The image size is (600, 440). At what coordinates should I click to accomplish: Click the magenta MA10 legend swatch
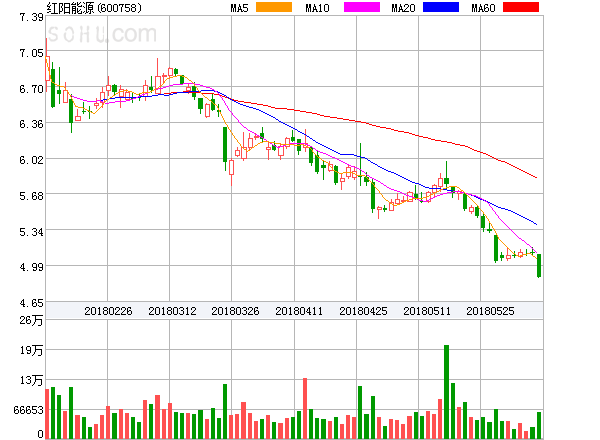pos(362,7)
